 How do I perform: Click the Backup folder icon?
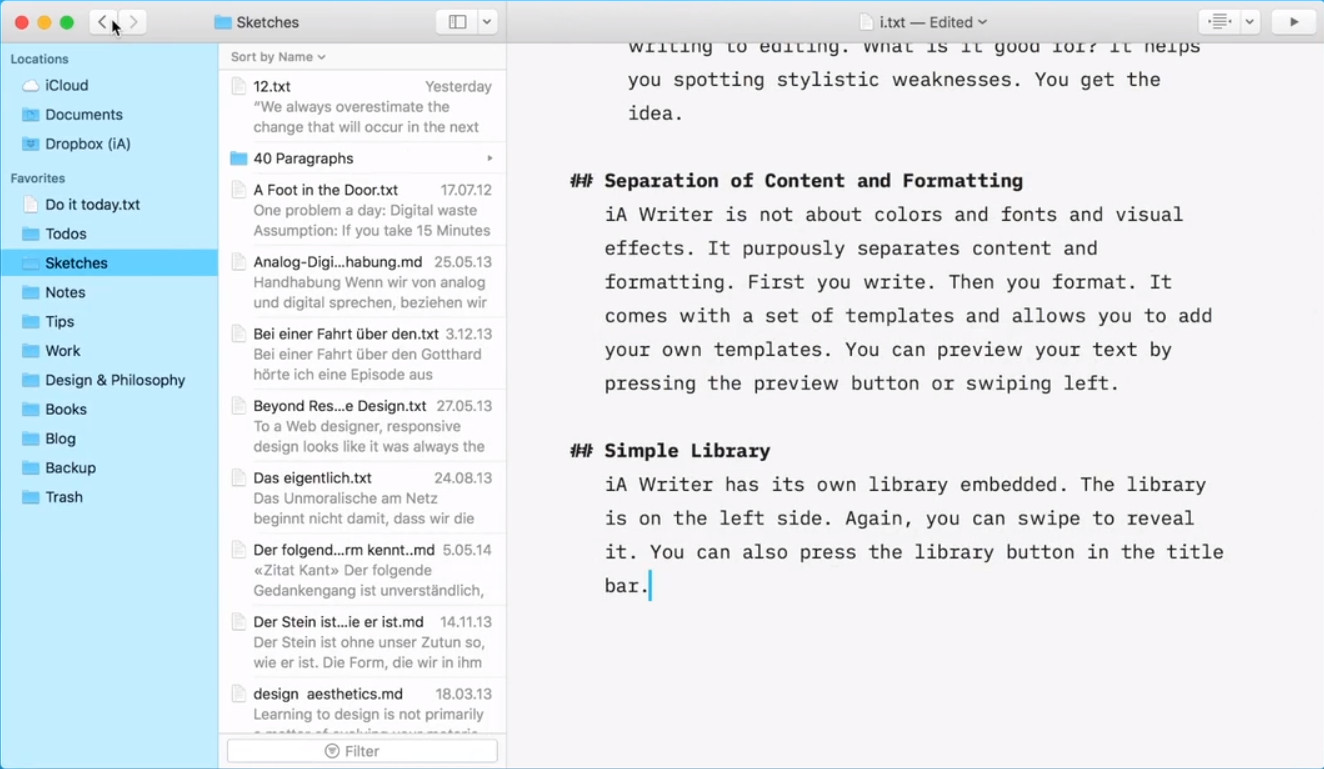pos(31,468)
